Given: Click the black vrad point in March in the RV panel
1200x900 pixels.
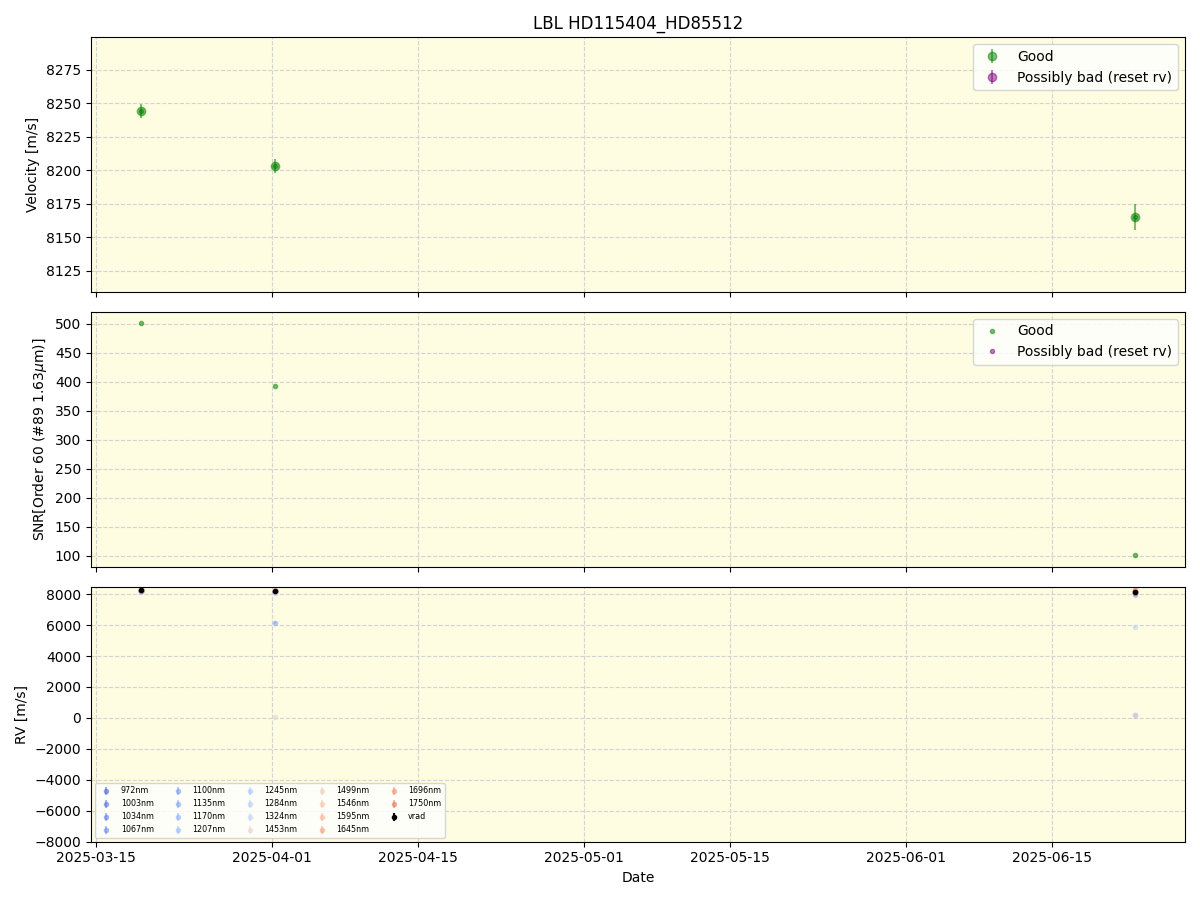Looking at the screenshot, I should click(141, 590).
